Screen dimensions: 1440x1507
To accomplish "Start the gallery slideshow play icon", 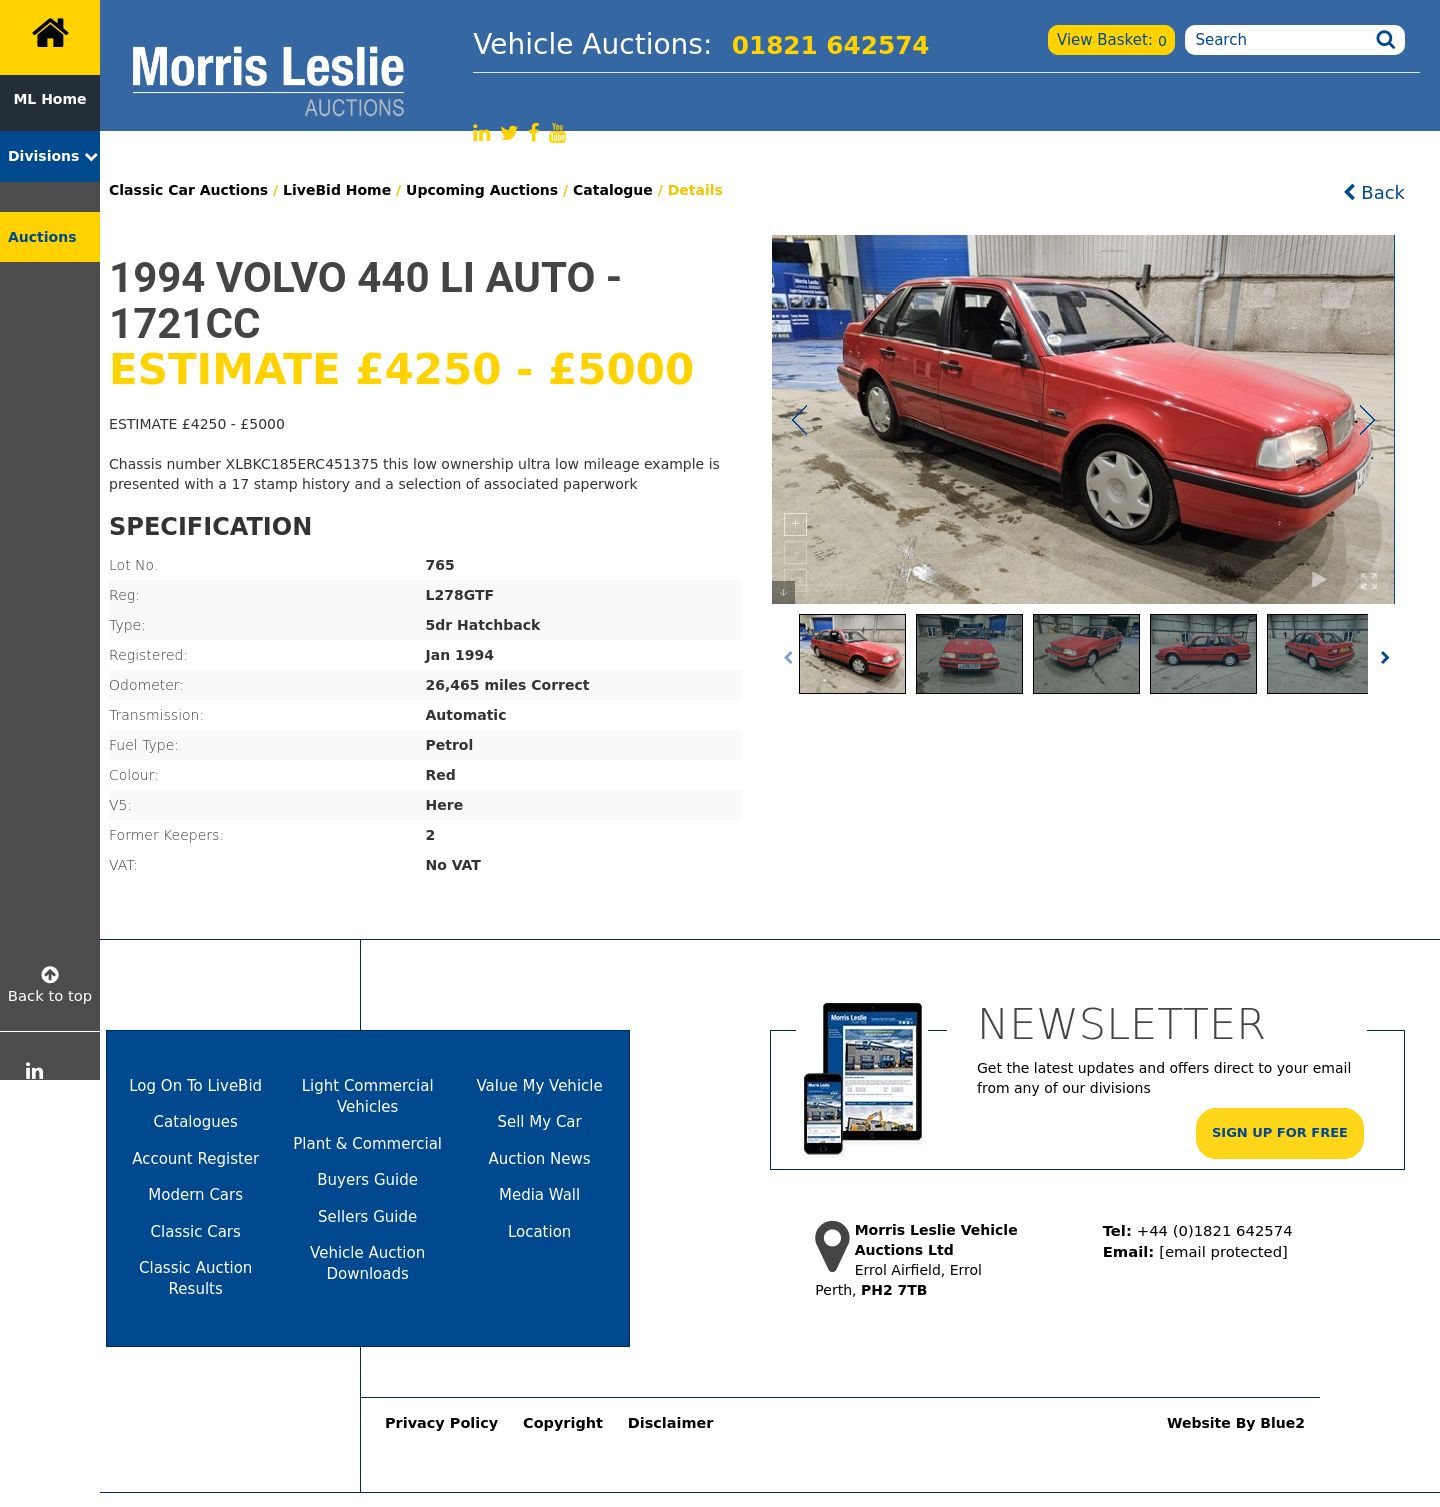I will (1319, 580).
